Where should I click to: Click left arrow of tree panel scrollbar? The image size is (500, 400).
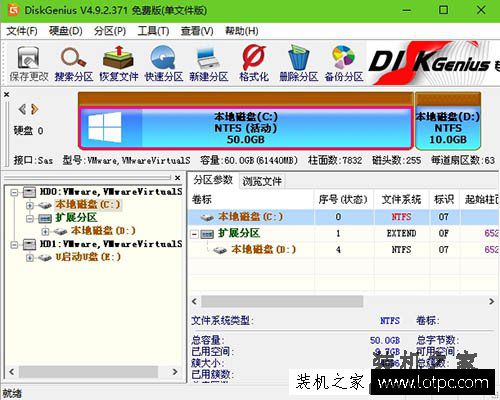12,372
